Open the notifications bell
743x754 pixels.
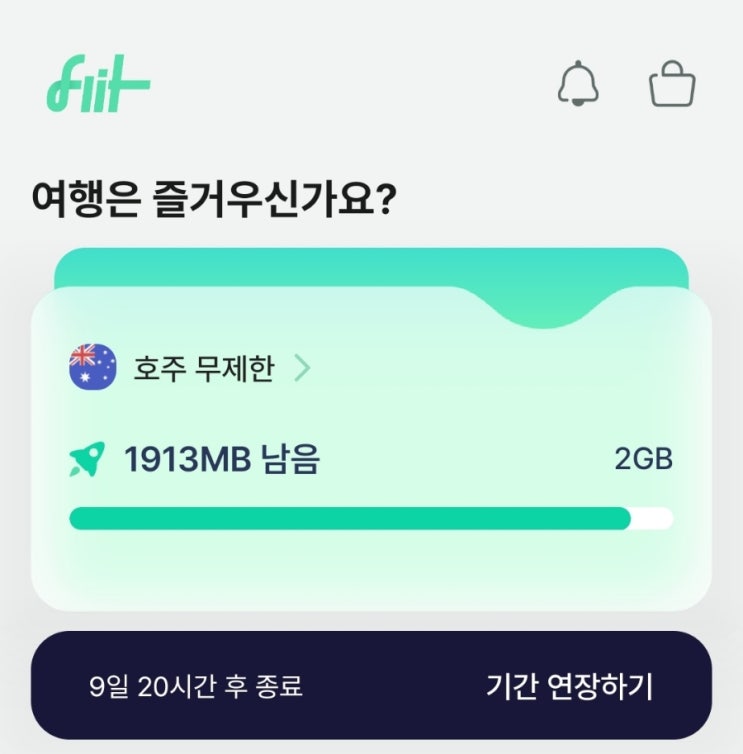click(578, 83)
